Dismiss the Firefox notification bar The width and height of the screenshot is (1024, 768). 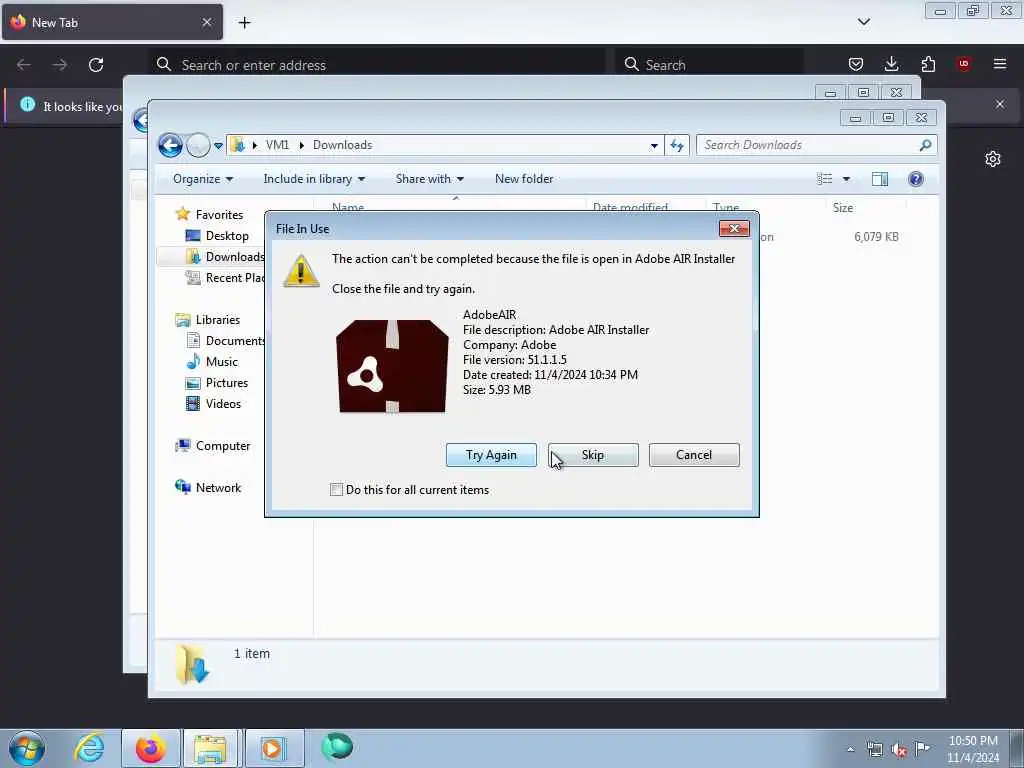(1000, 104)
